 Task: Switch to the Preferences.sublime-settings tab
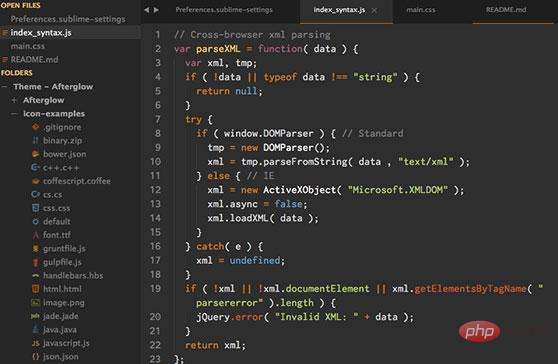(x=224, y=10)
